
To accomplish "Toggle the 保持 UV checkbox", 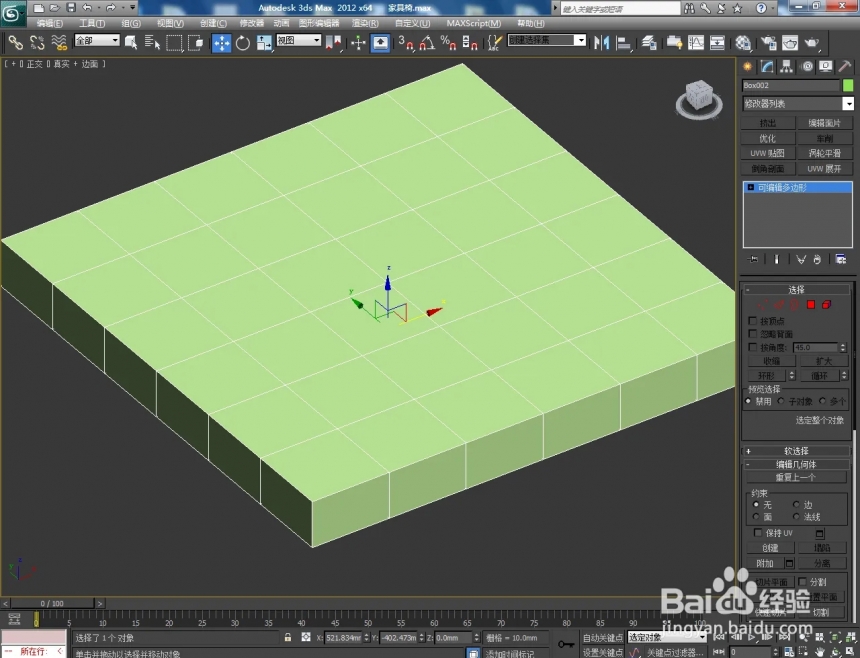I will 758,532.
